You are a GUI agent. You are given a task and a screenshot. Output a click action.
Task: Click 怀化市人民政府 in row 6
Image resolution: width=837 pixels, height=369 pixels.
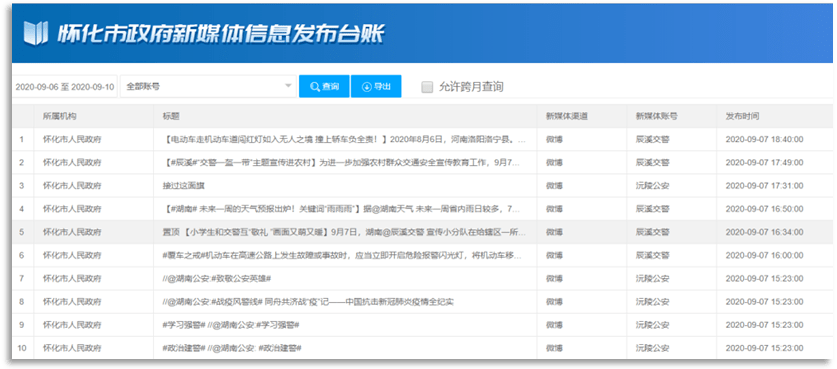tap(72, 256)
